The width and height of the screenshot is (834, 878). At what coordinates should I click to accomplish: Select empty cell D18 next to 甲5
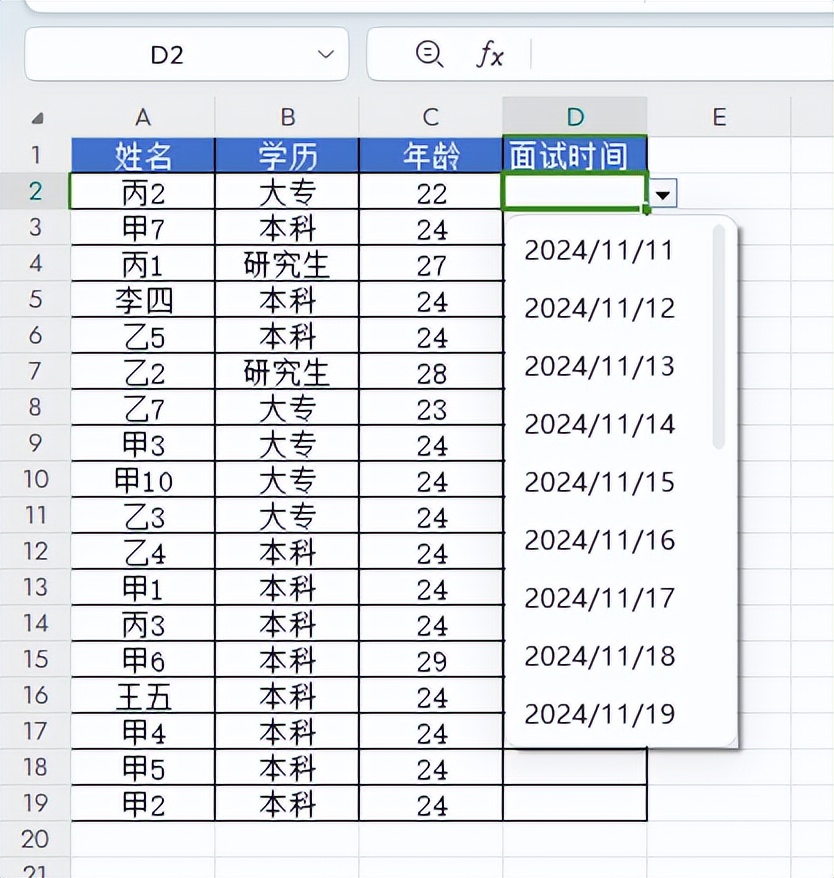[x=575, y=767]
